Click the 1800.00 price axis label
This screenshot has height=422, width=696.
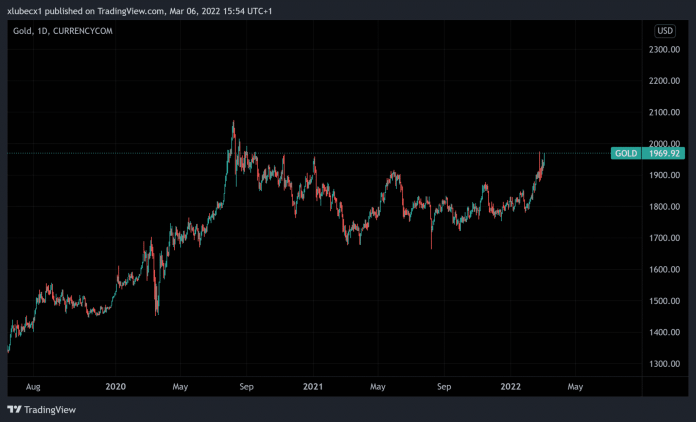click(x=663, y=206)
